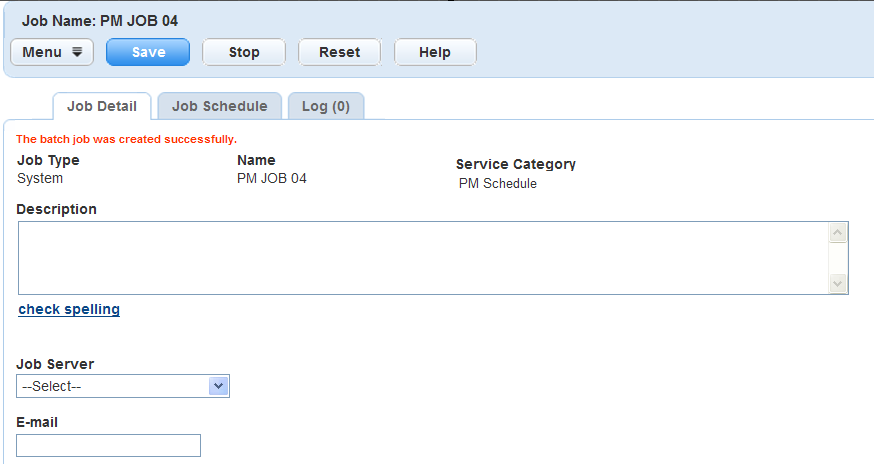This screenshot has height=464, width=874.
Task: Open the Job Schedule tab
Action: click(219, 106)
